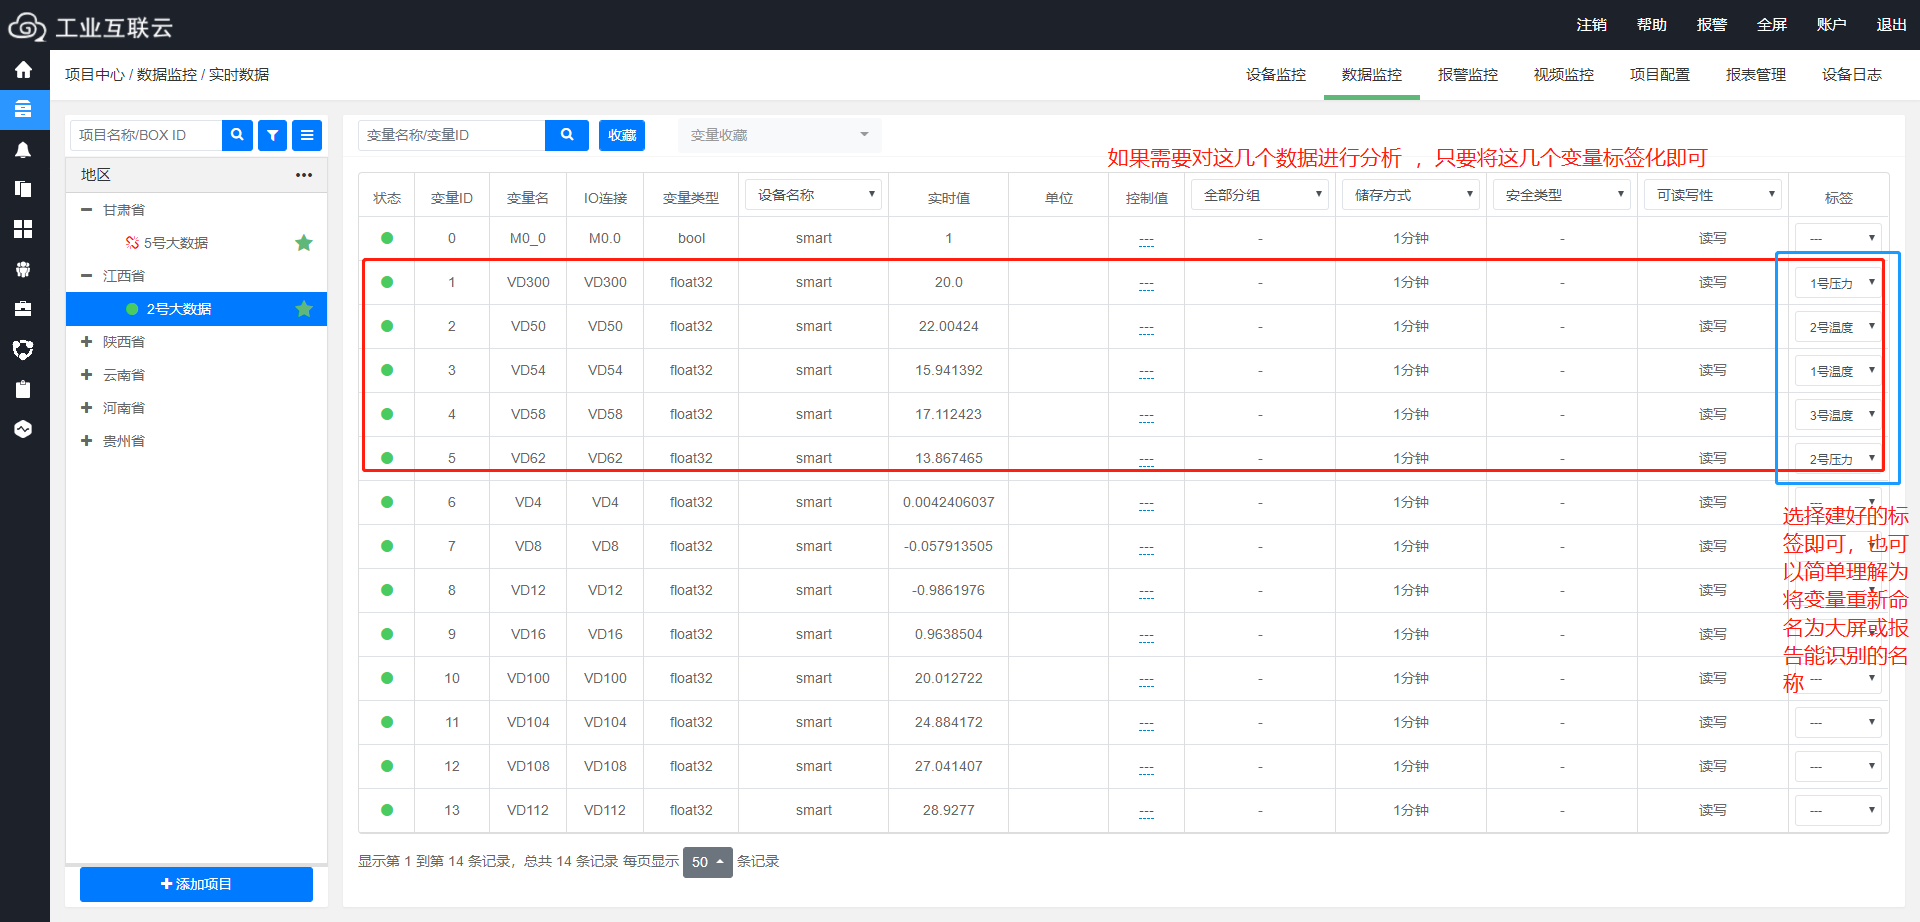
Task: Switch to the 设备监控 tab
Action: click(x=1276, y=75)
